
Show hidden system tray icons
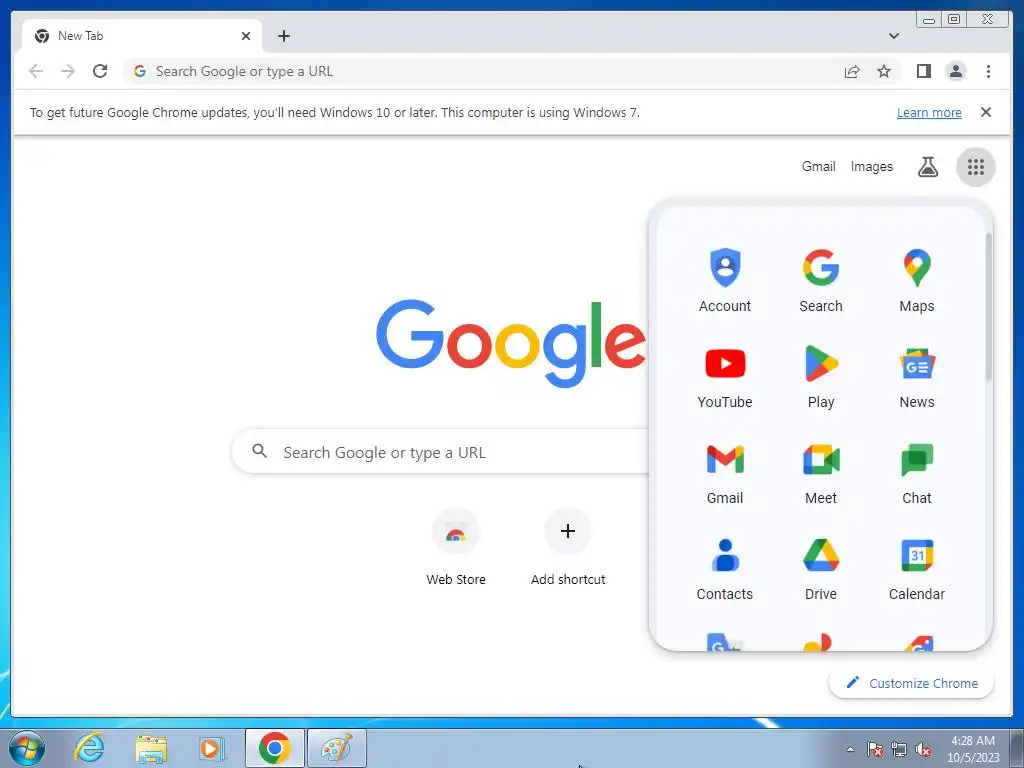click(850, 749)
